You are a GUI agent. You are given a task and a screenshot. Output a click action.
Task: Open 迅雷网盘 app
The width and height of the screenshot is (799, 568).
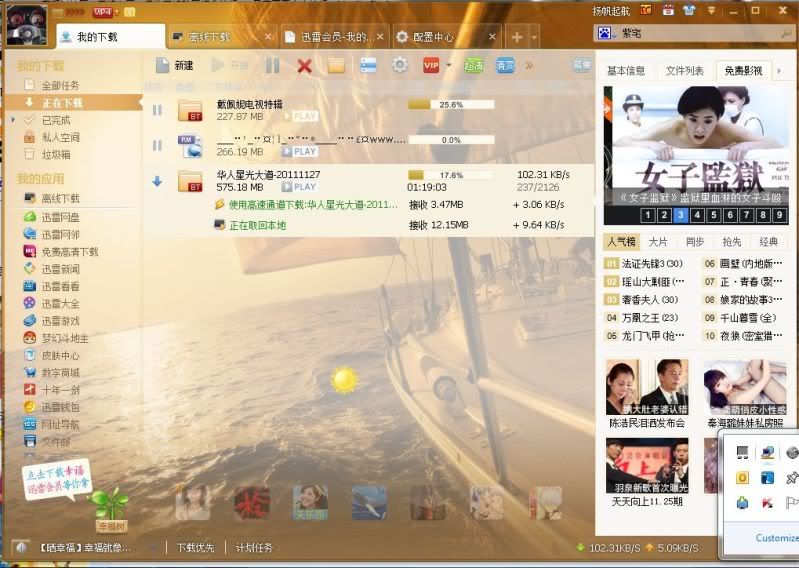(60, 218)
